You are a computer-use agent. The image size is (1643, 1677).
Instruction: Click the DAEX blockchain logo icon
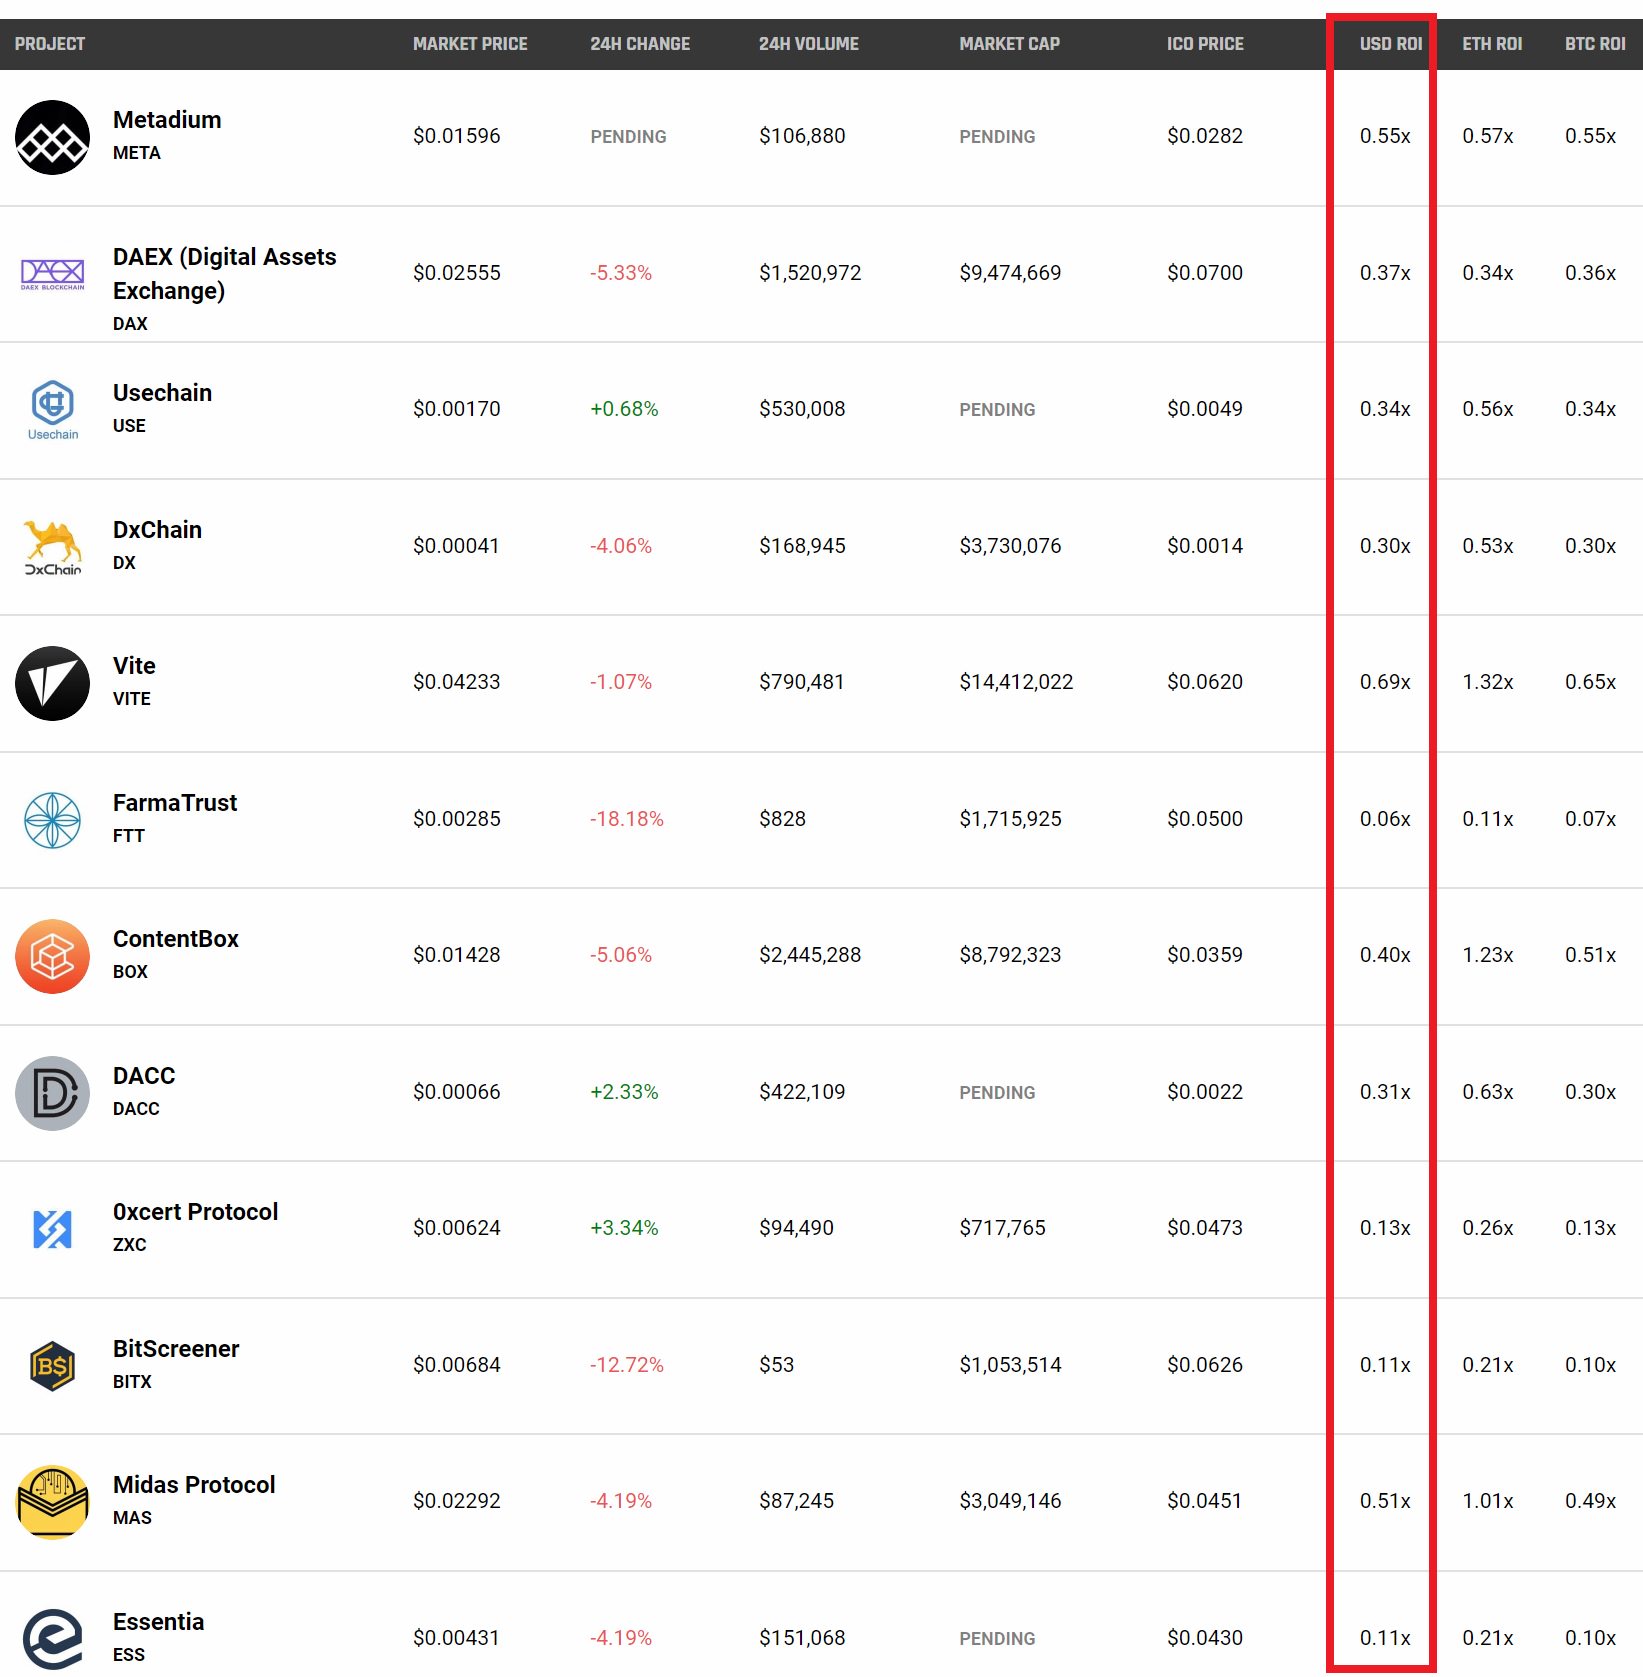pos(53,272)
